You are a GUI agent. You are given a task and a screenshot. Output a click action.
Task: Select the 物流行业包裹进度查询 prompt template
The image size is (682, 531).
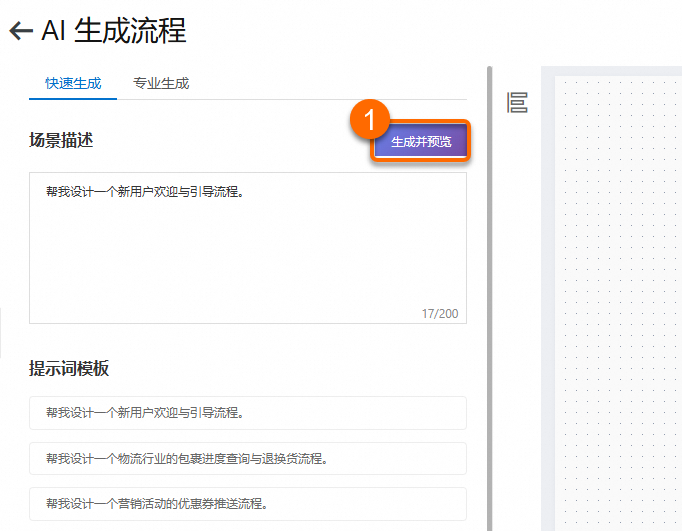click(248, 458)
